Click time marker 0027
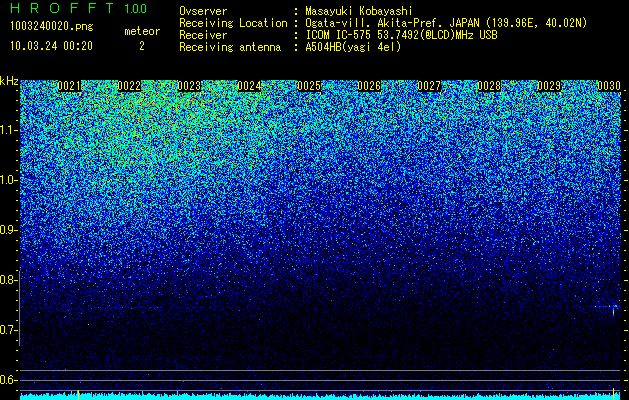The width and height of the screenshot is (629, 400). pyautogui.click(x=429, y=86)
